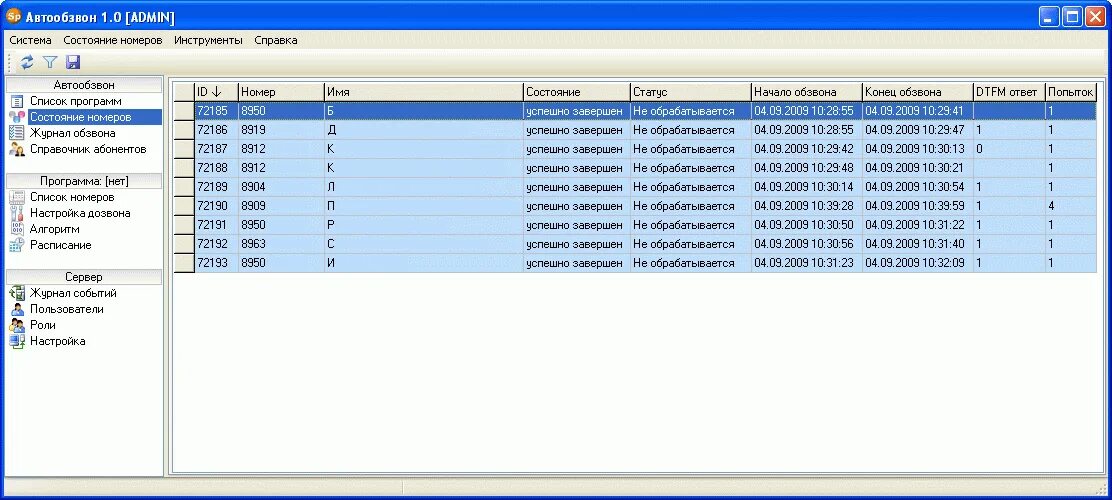Open Список программ in the sidebar
Image resolution: width=1112 pixels, height=500 pixels.
click(x=75, y=101)
